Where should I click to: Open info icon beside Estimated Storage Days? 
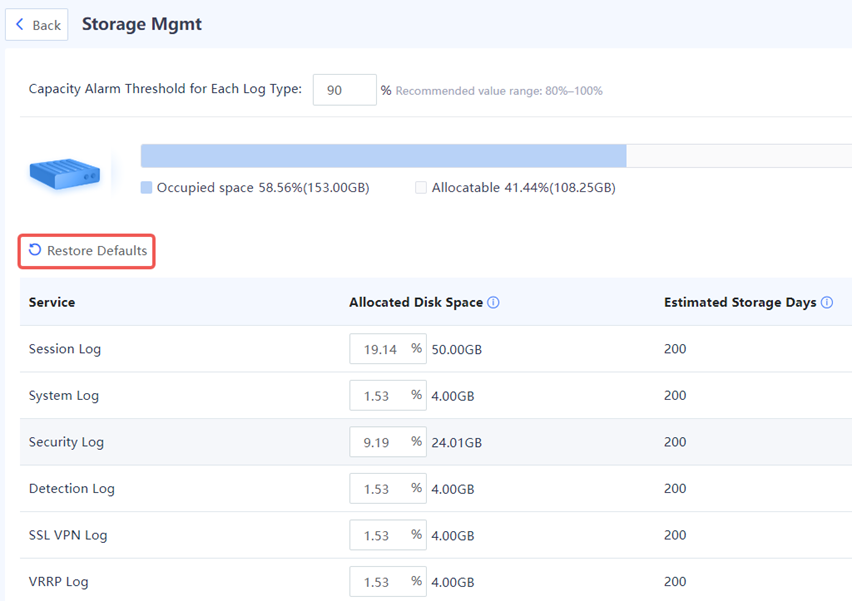(826, 303)
